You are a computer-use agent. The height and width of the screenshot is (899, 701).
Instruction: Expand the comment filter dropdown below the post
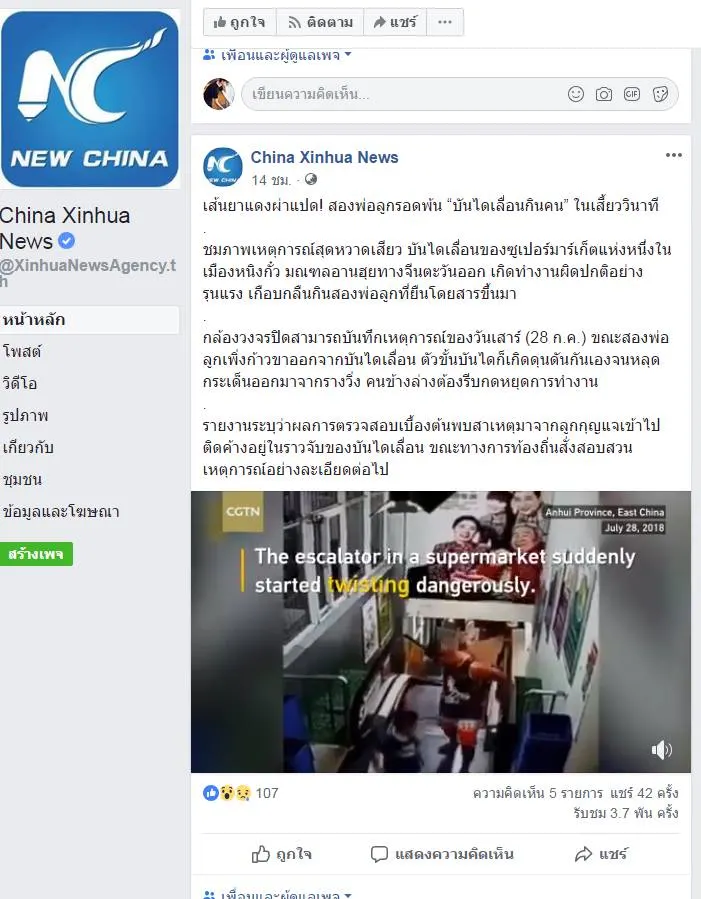coord(277,894)
